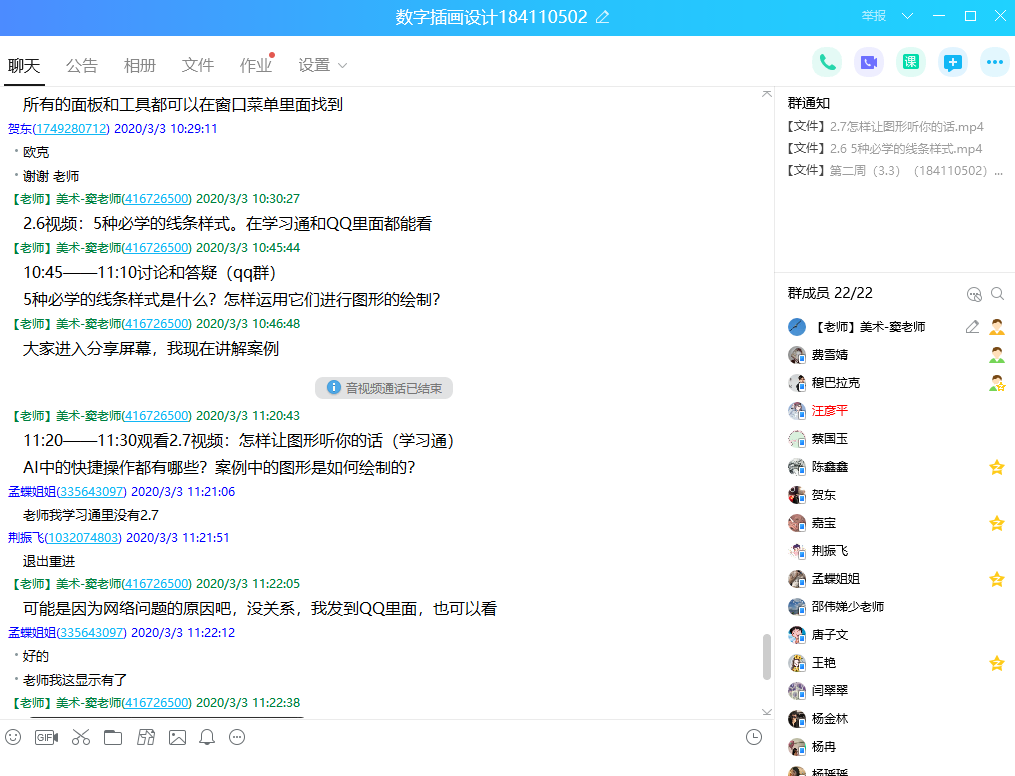Viewport: 1015px width, 776px height.
Task: Search group members with magnifier icon
Action: (x=997, y=293)
